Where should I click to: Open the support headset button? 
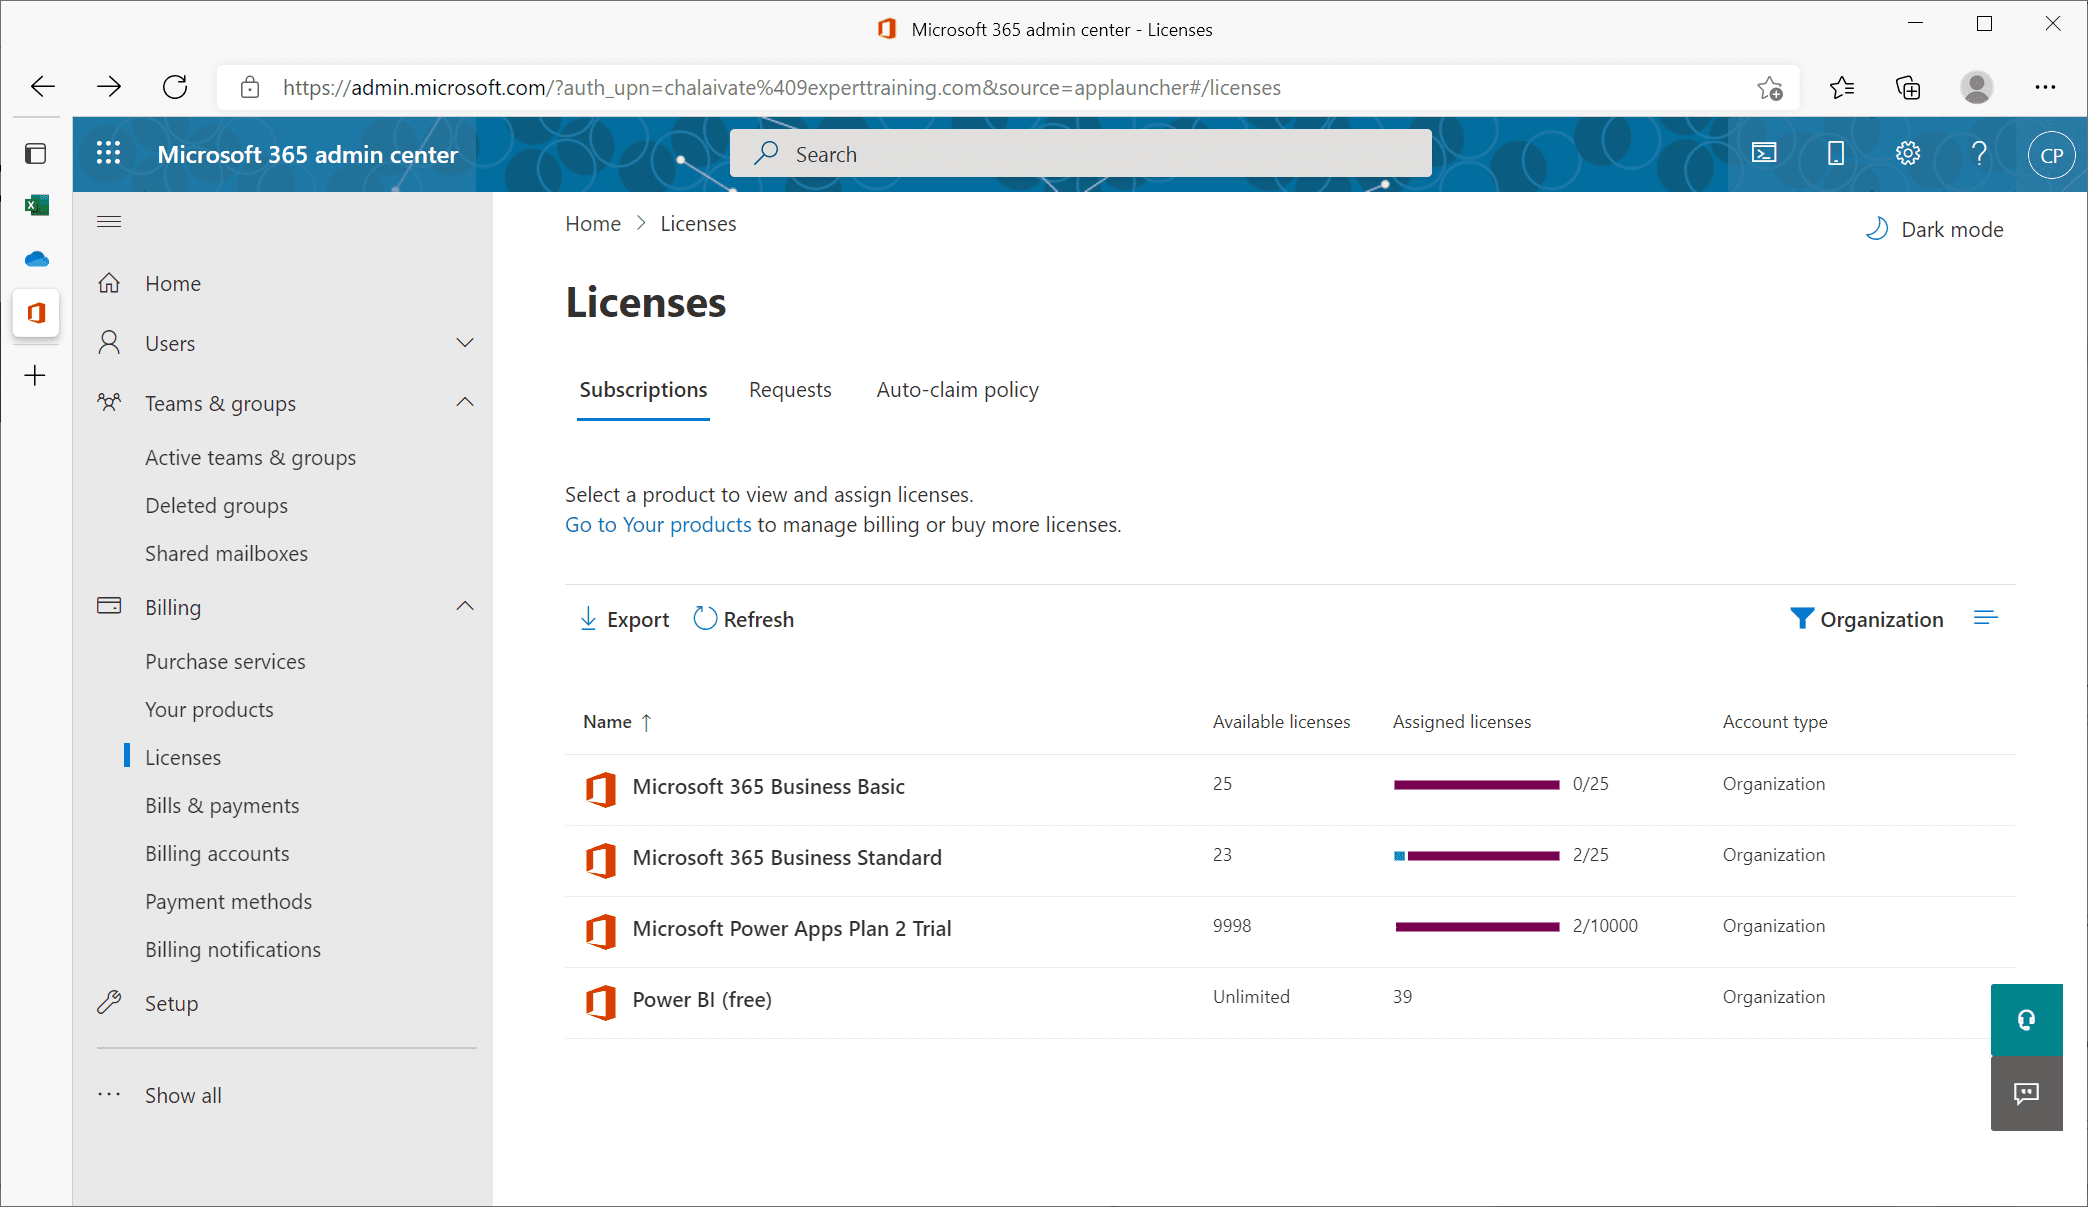click(x=2027, y=1020)
